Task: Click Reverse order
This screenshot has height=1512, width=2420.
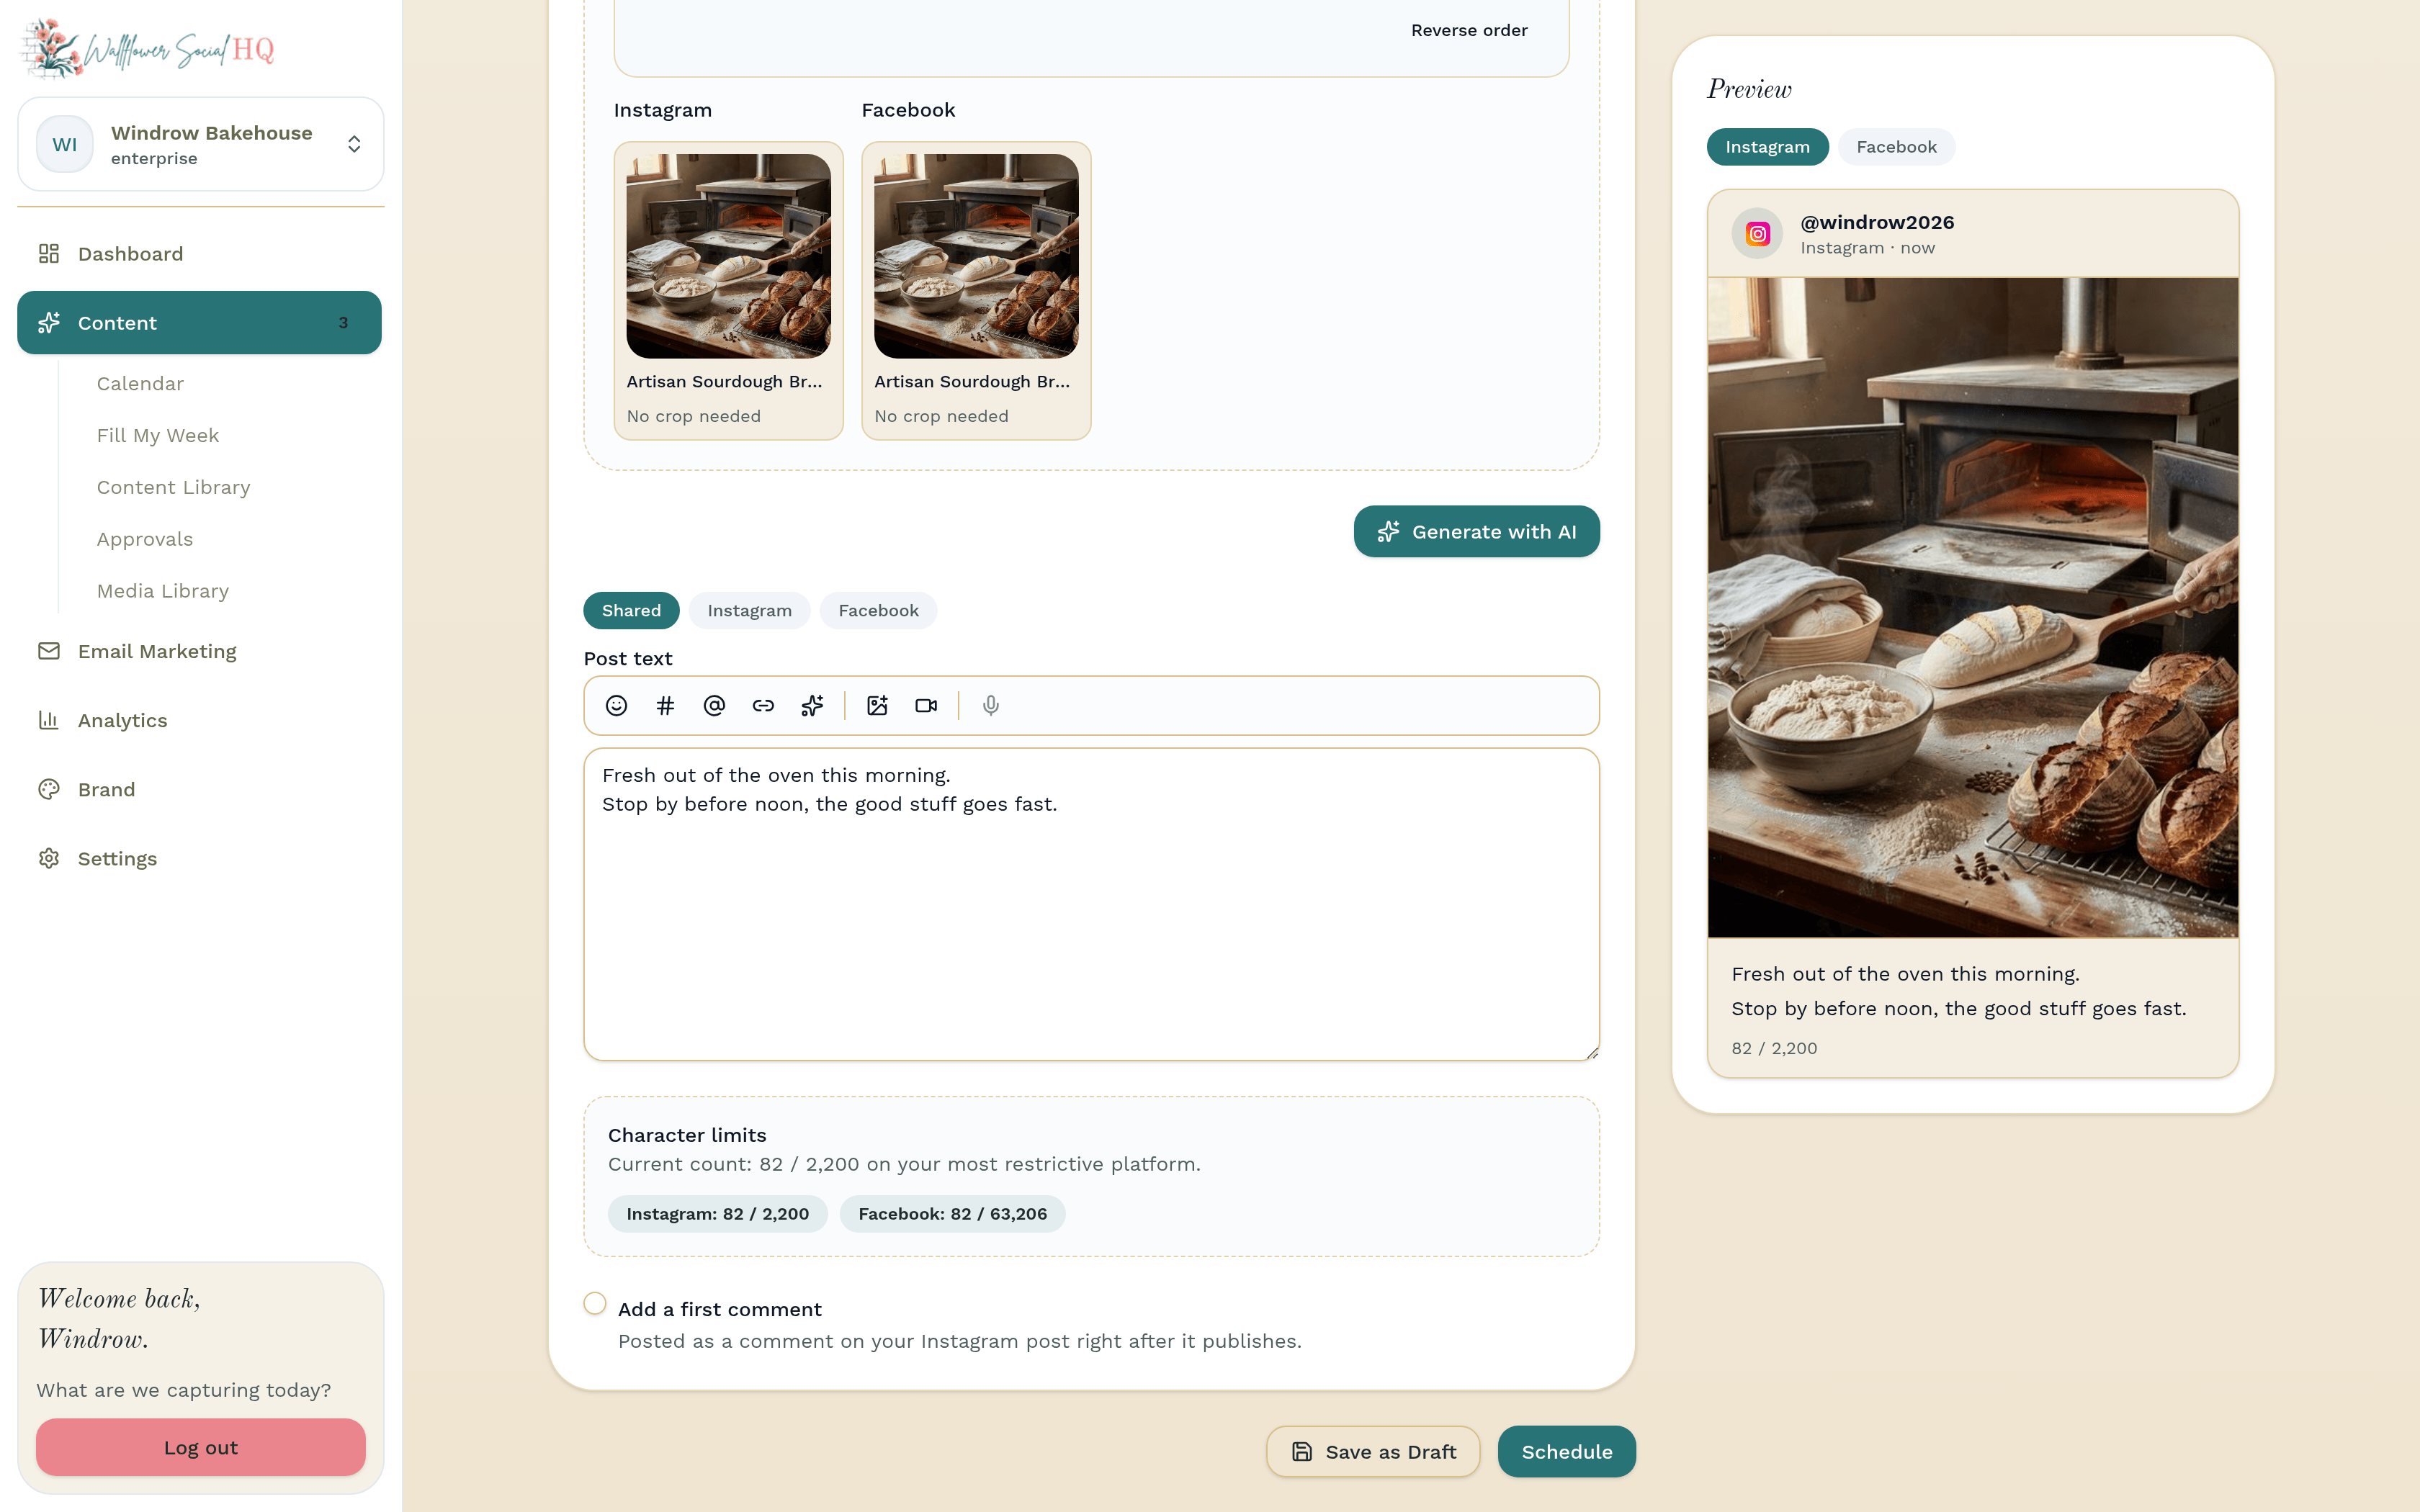Action: click(x=1469, y=31)
